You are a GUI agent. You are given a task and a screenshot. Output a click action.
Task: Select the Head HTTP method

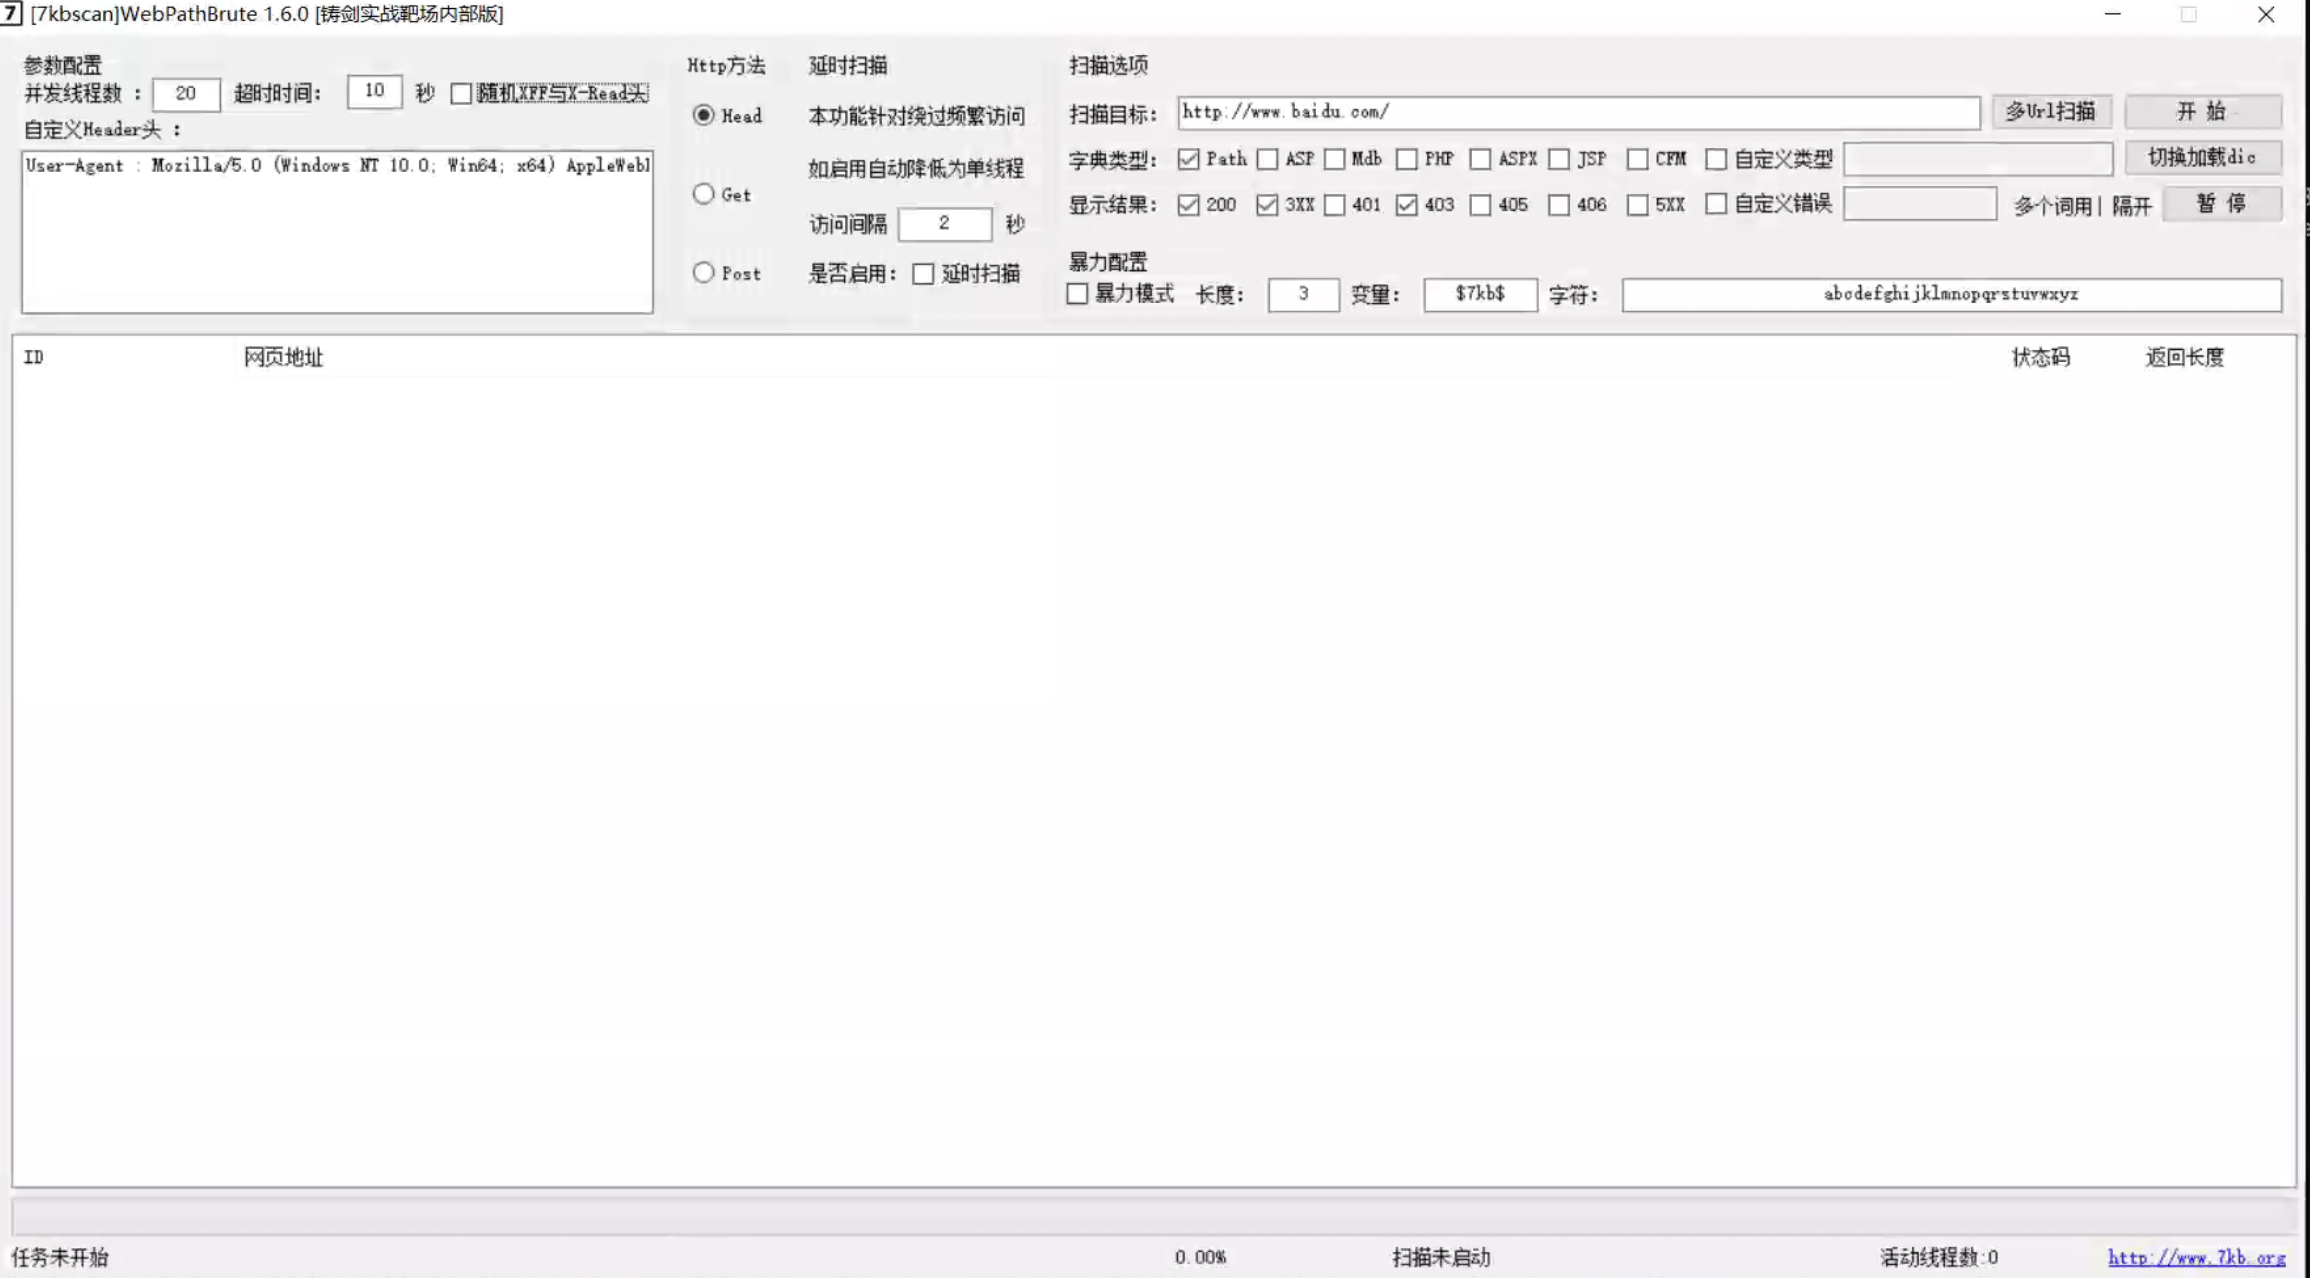[x=704, y=114]
